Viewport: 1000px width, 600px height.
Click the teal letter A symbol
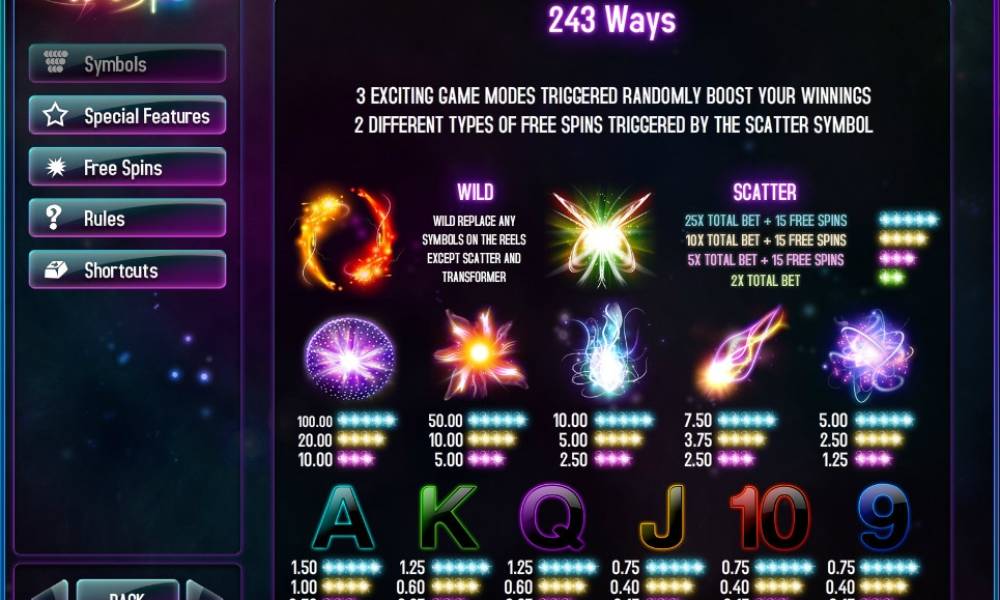(x=343, y=518)
